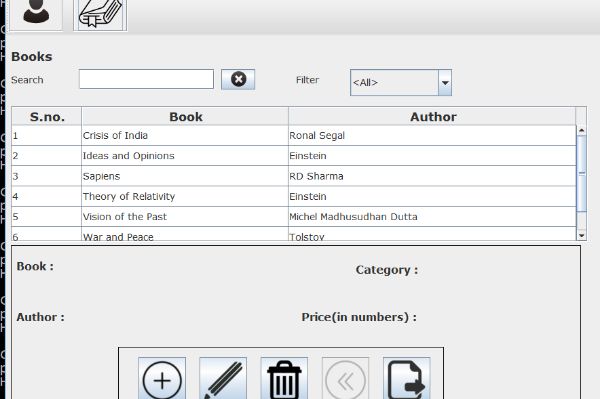Screen dimensions: 600x399
Task: Click the Price(in numbers) : label
Action: [x=359, y=317]
